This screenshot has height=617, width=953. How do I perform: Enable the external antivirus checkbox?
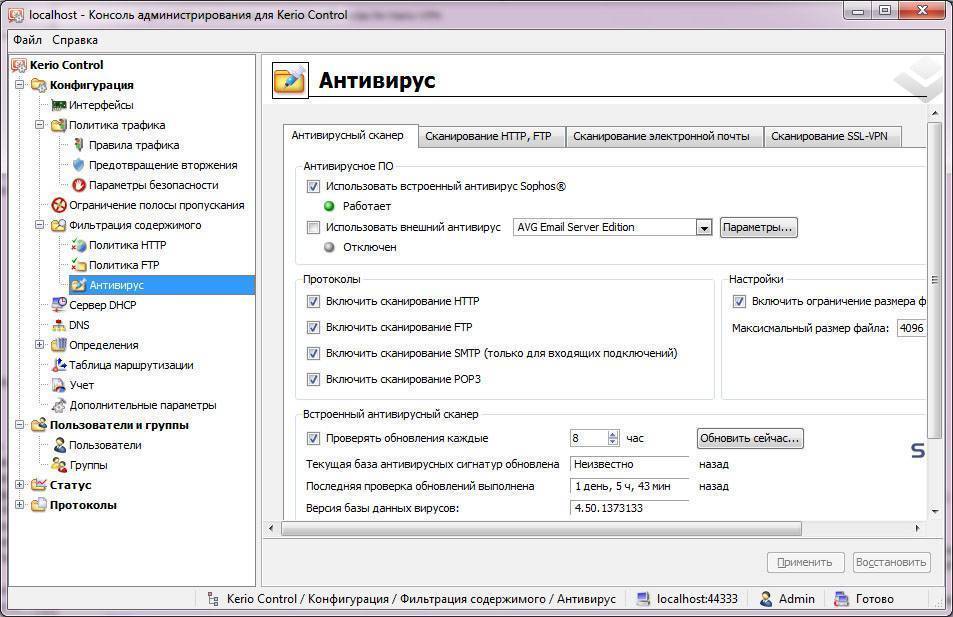pos(313,227)
